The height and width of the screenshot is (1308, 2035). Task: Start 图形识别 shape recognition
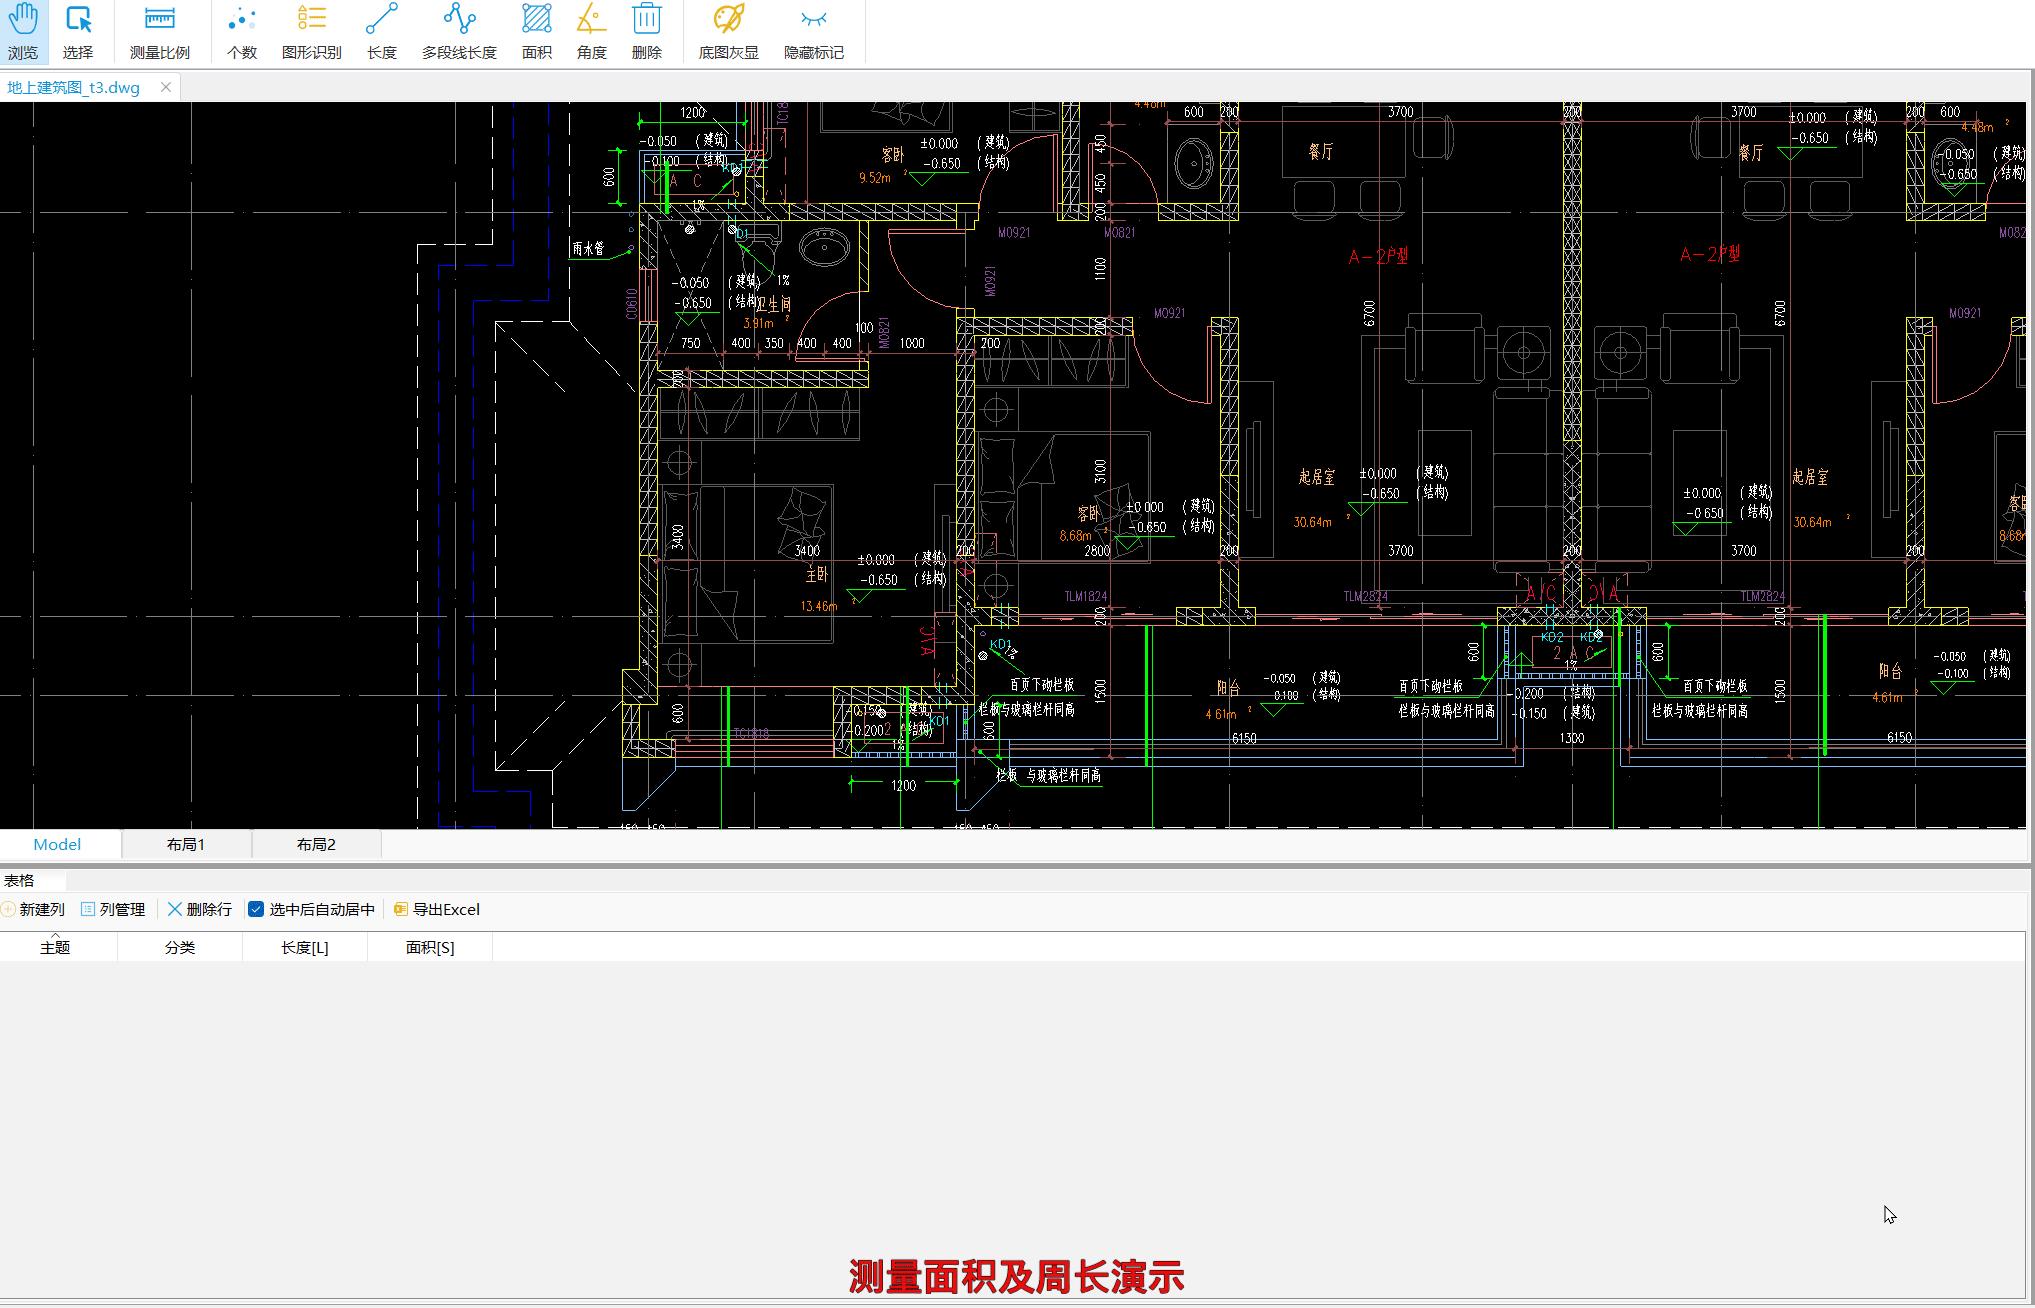point(311,30)
